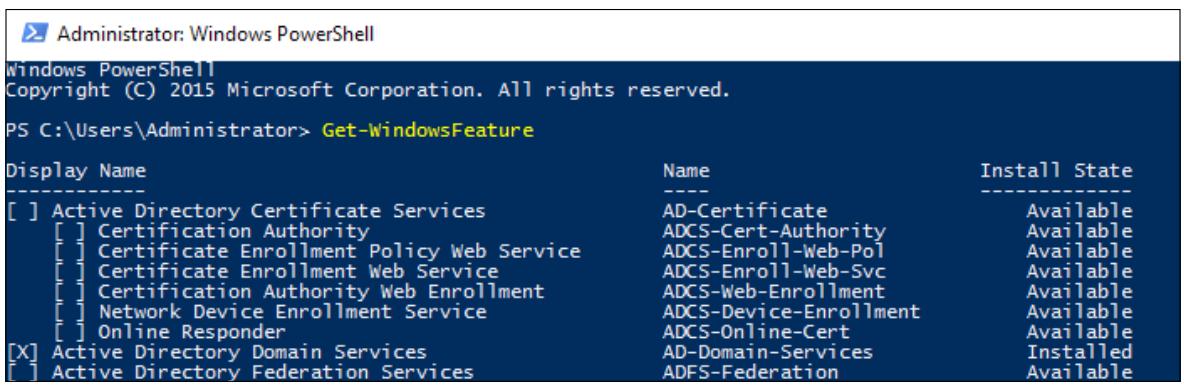Click Certificate Enrollment Web Service row
Screen dimensions: 1184x388
click(x=569, y=271)
